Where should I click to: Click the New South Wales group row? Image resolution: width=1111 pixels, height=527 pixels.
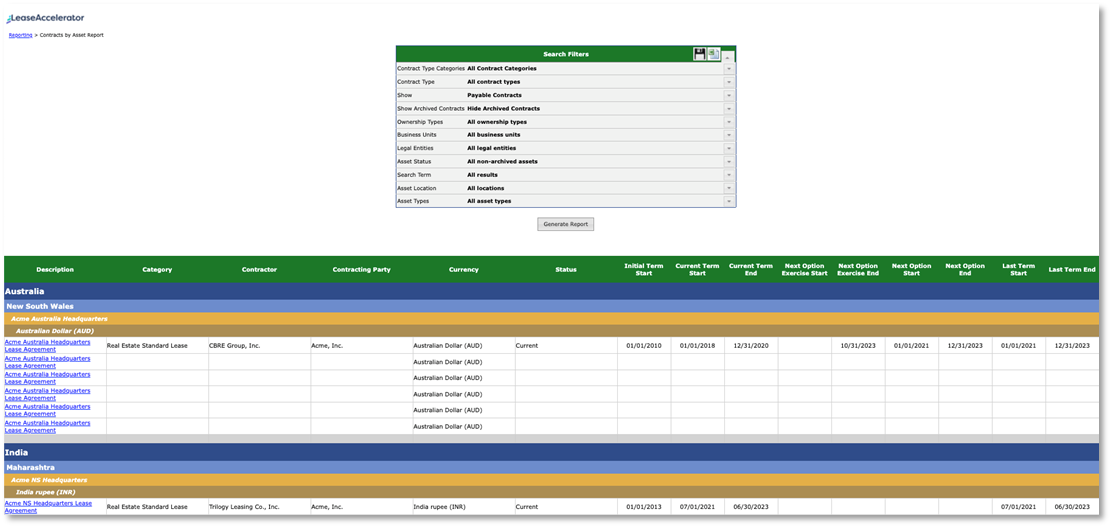point(551,306)
